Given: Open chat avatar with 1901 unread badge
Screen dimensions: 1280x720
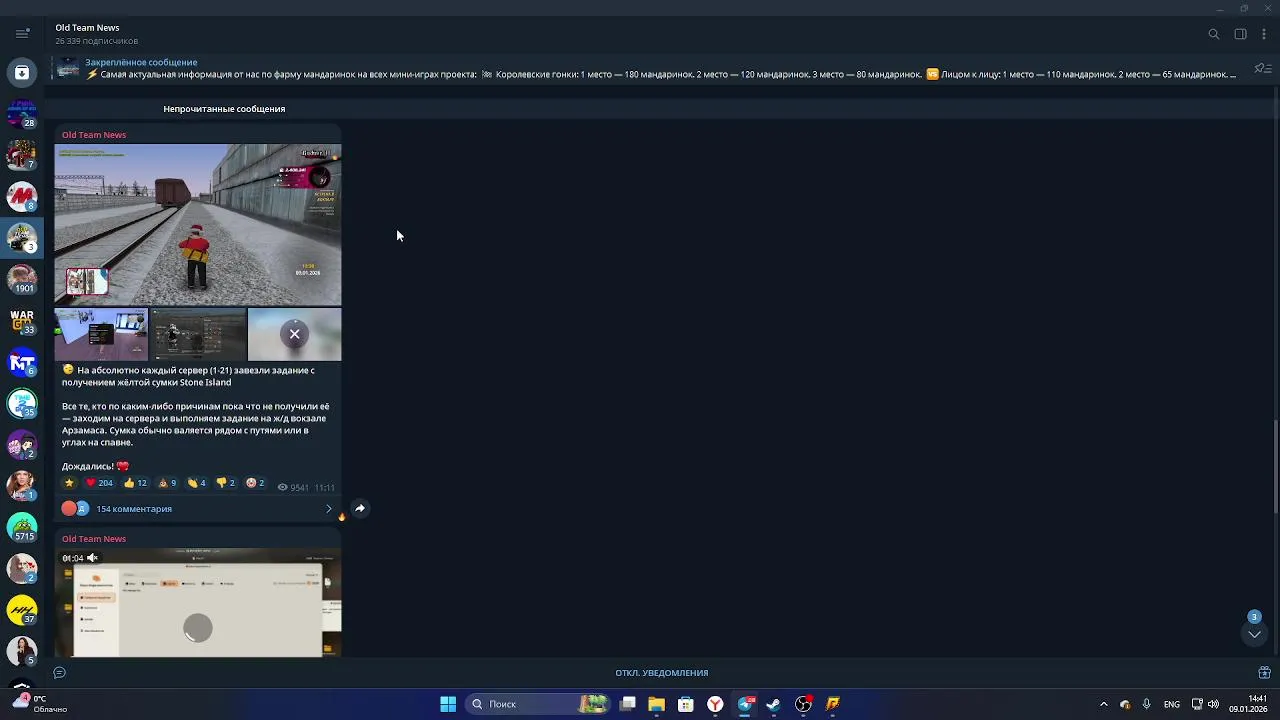Looking at the screenshot, I should pos(22,279).
